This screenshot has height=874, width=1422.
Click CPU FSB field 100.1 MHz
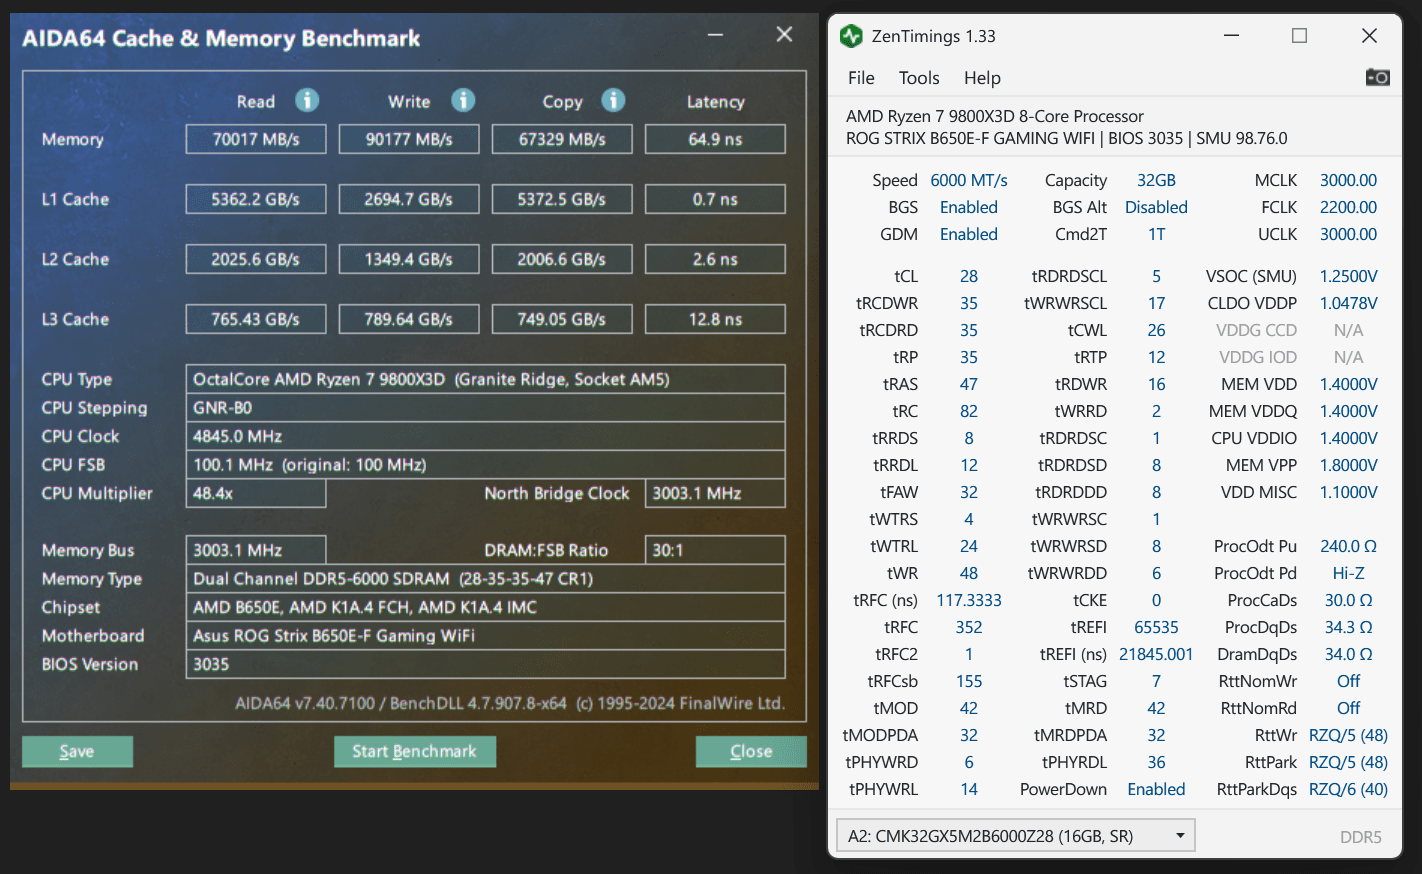tap(485, 465)
